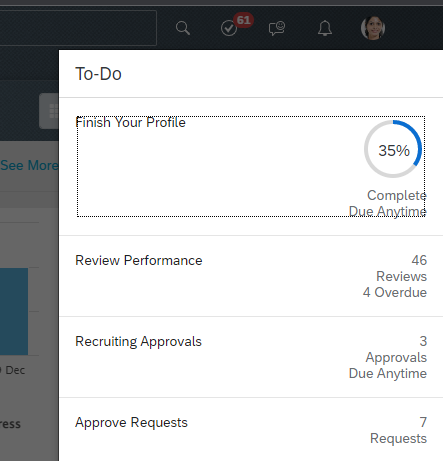Open the user profile avatar
Screen dimensions: 443x461
pos(373,28)
